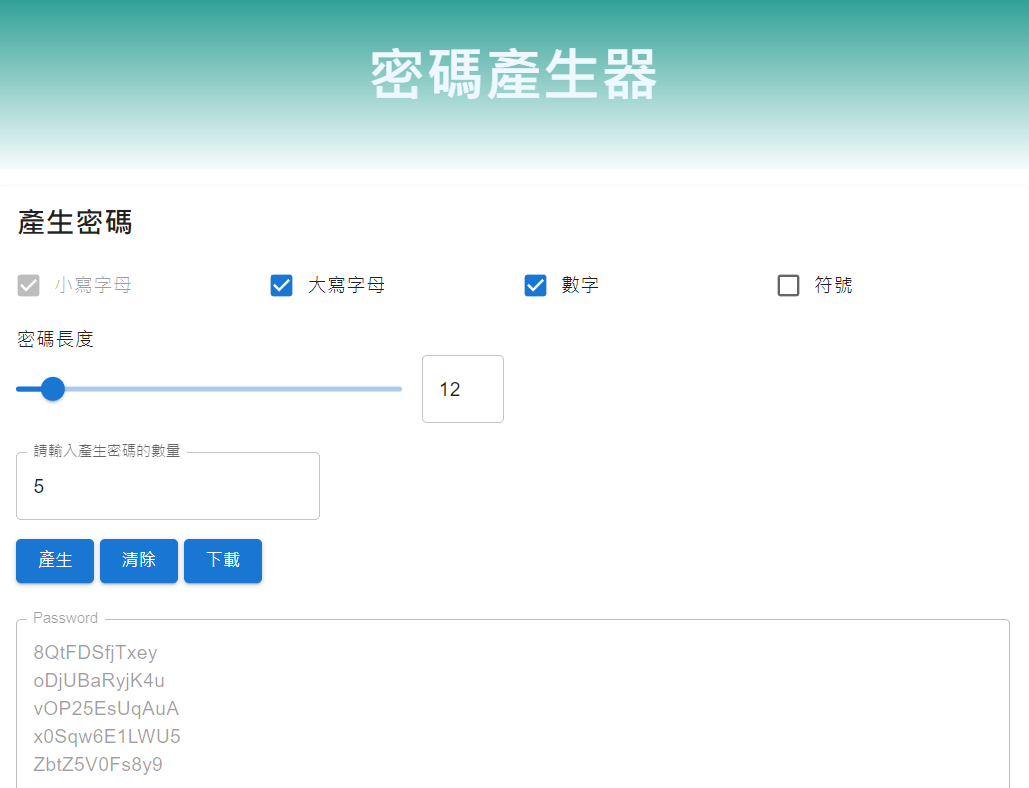Click the Password field legend label
The image size is (1029, 788).
pyautogui.click(x=66, y=618)
